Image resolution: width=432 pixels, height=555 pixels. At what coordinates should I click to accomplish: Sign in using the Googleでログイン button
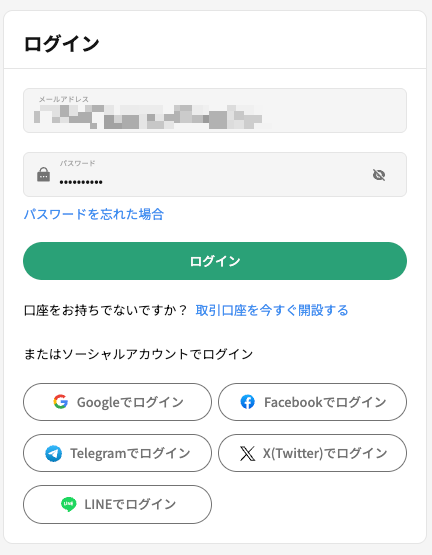pos(118,402)
